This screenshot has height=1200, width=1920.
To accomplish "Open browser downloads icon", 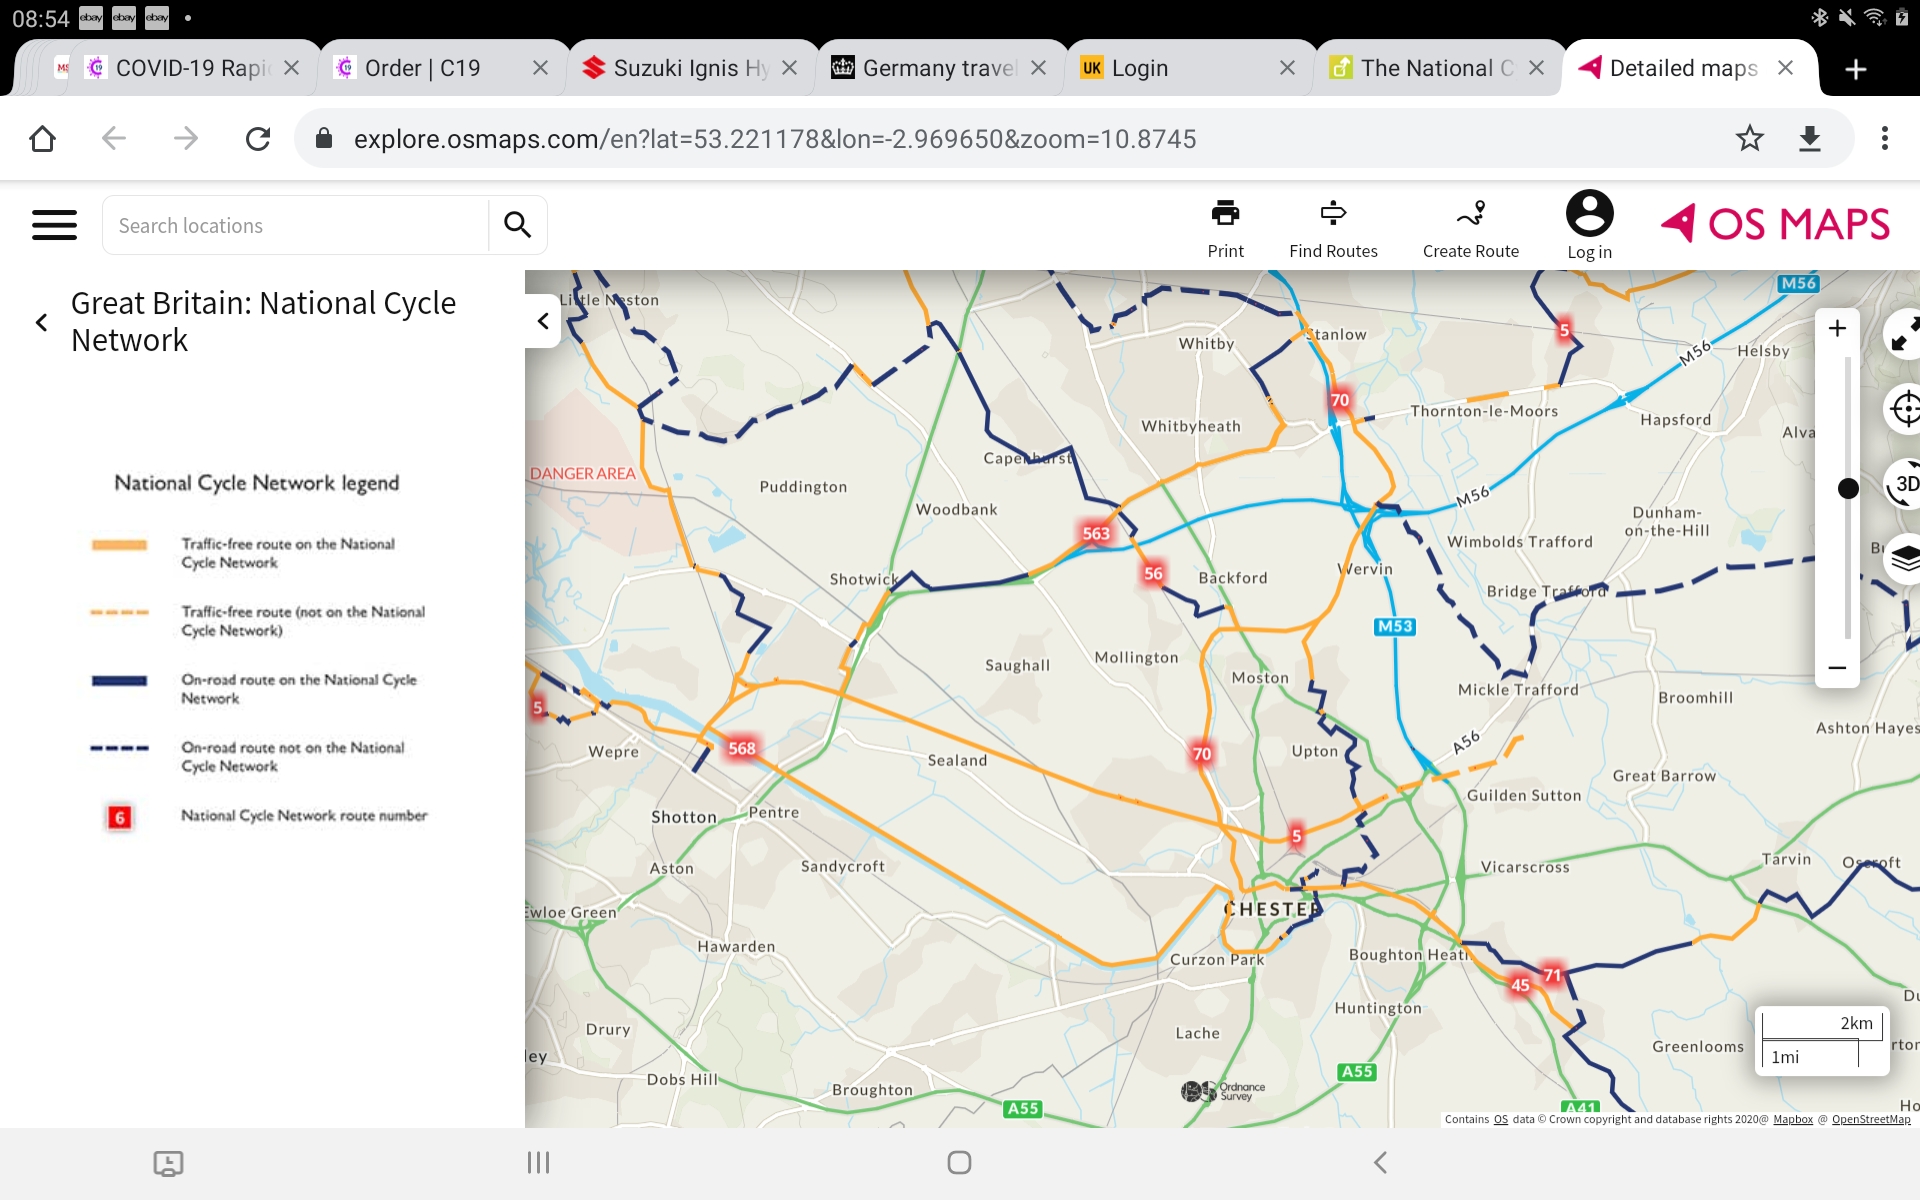I will (1810, 138).
